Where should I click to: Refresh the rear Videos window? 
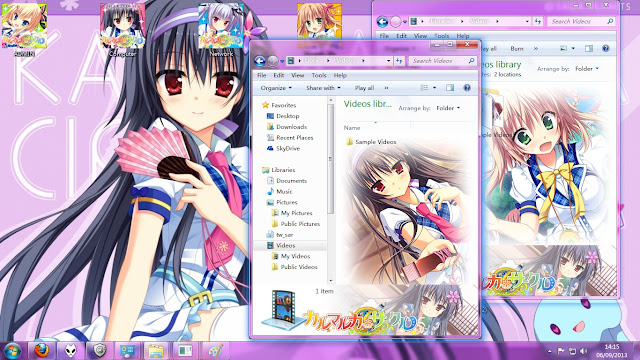click(x=538, y=21)
